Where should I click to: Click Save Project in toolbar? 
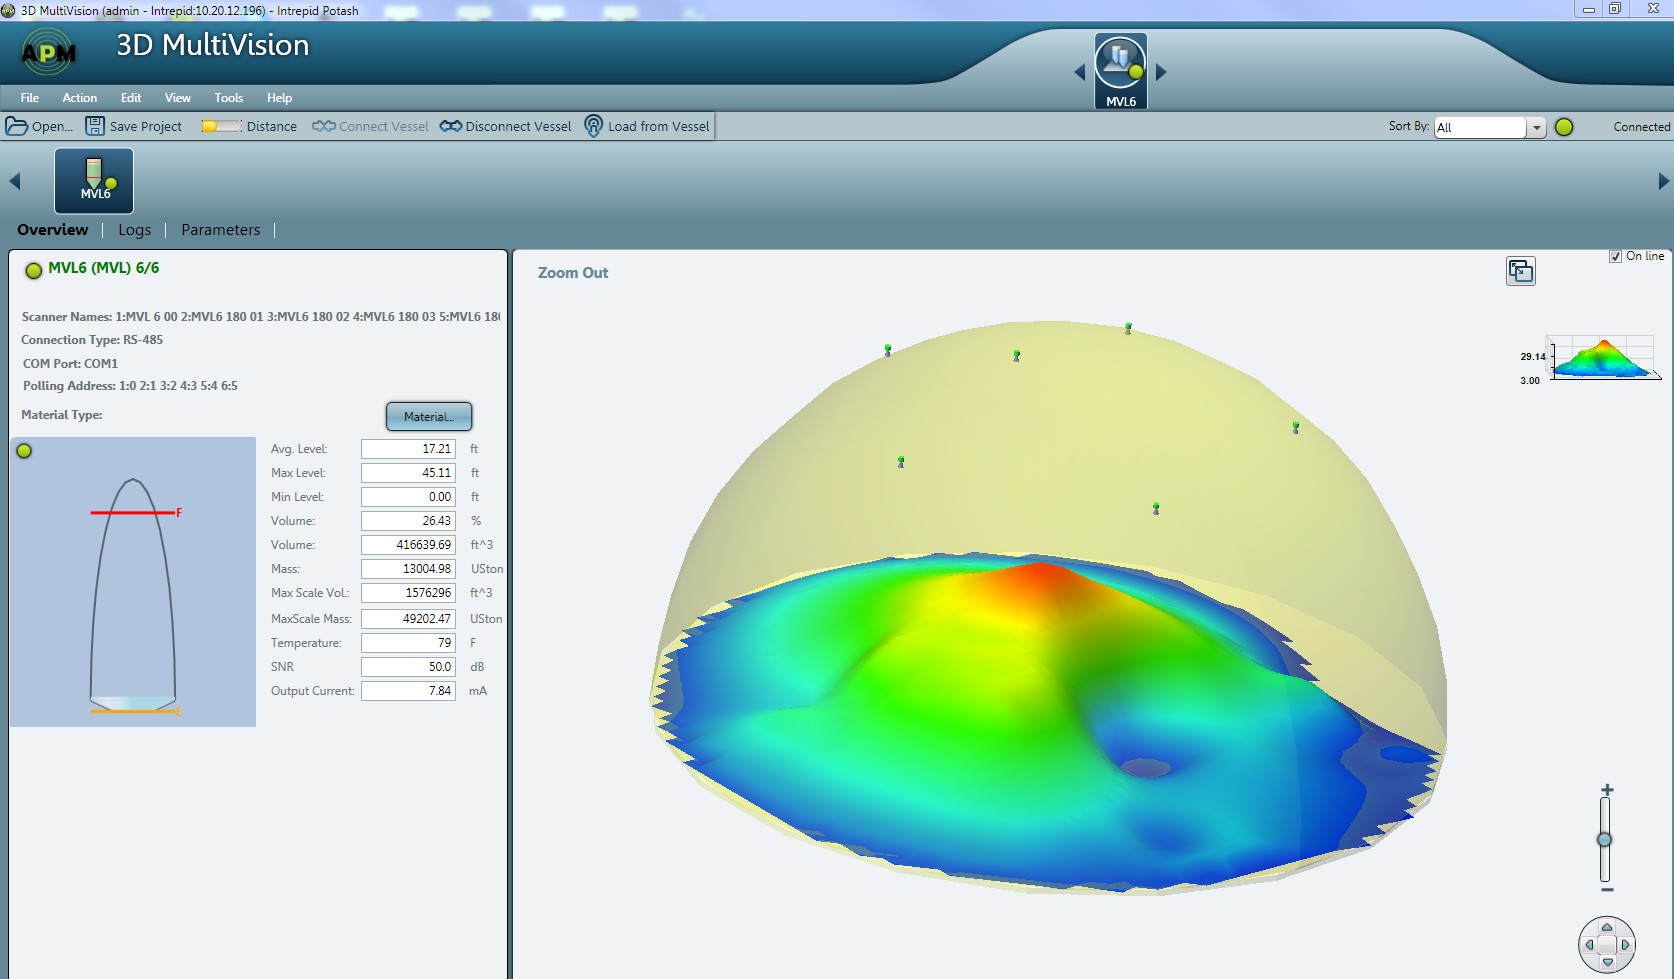134,126
